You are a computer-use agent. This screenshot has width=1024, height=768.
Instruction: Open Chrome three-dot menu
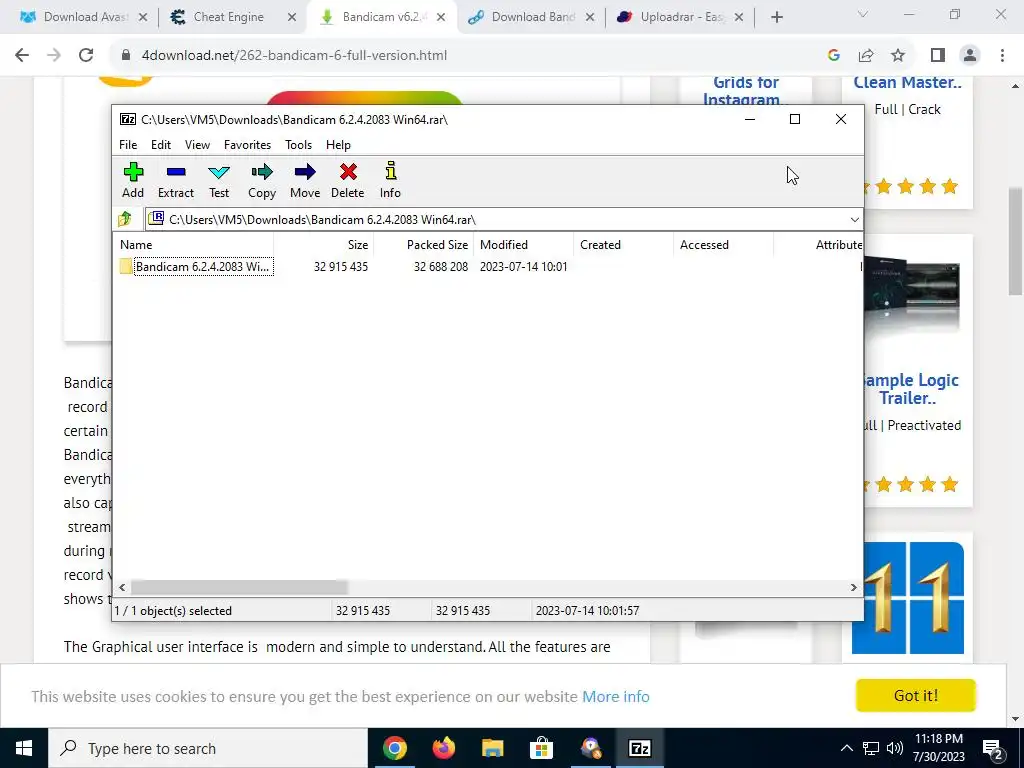tap(1002, 56)
